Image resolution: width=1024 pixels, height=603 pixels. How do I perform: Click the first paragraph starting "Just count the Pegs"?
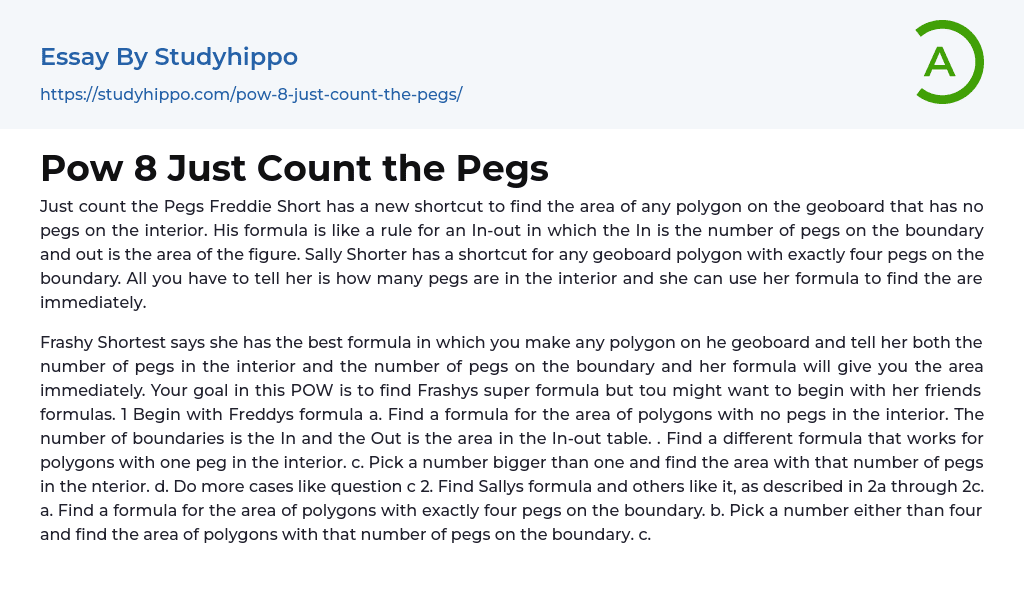click(511, 254)
